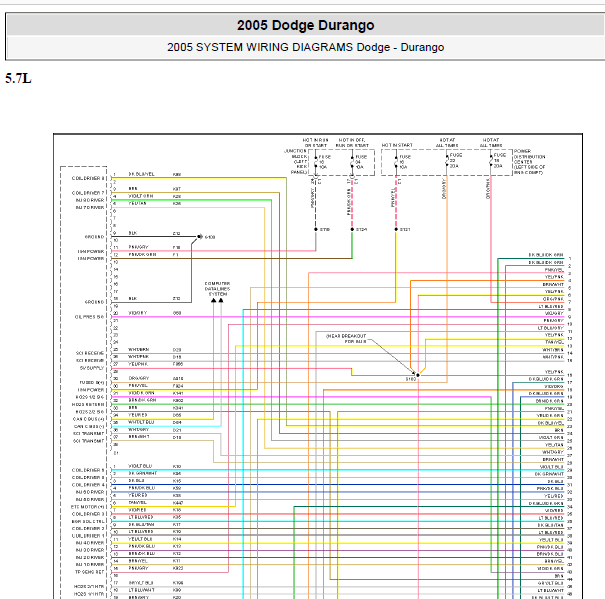This screenshot has height=599, width=605.
Task: Click the "HOT IN OFF, RUN OR START" header
Action: coord(352,142)
